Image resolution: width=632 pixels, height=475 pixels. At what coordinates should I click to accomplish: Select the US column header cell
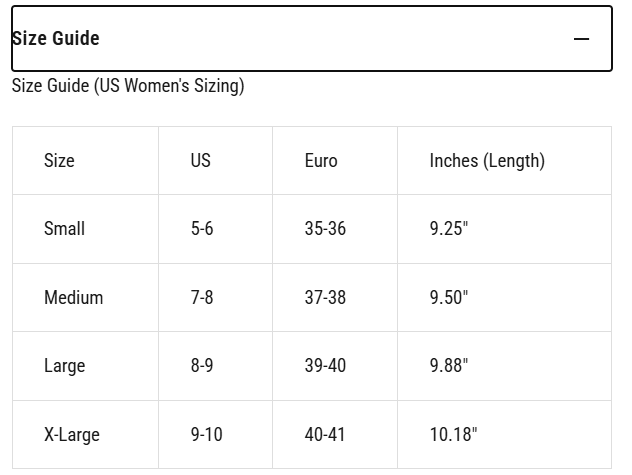click(x=201, y=160)
